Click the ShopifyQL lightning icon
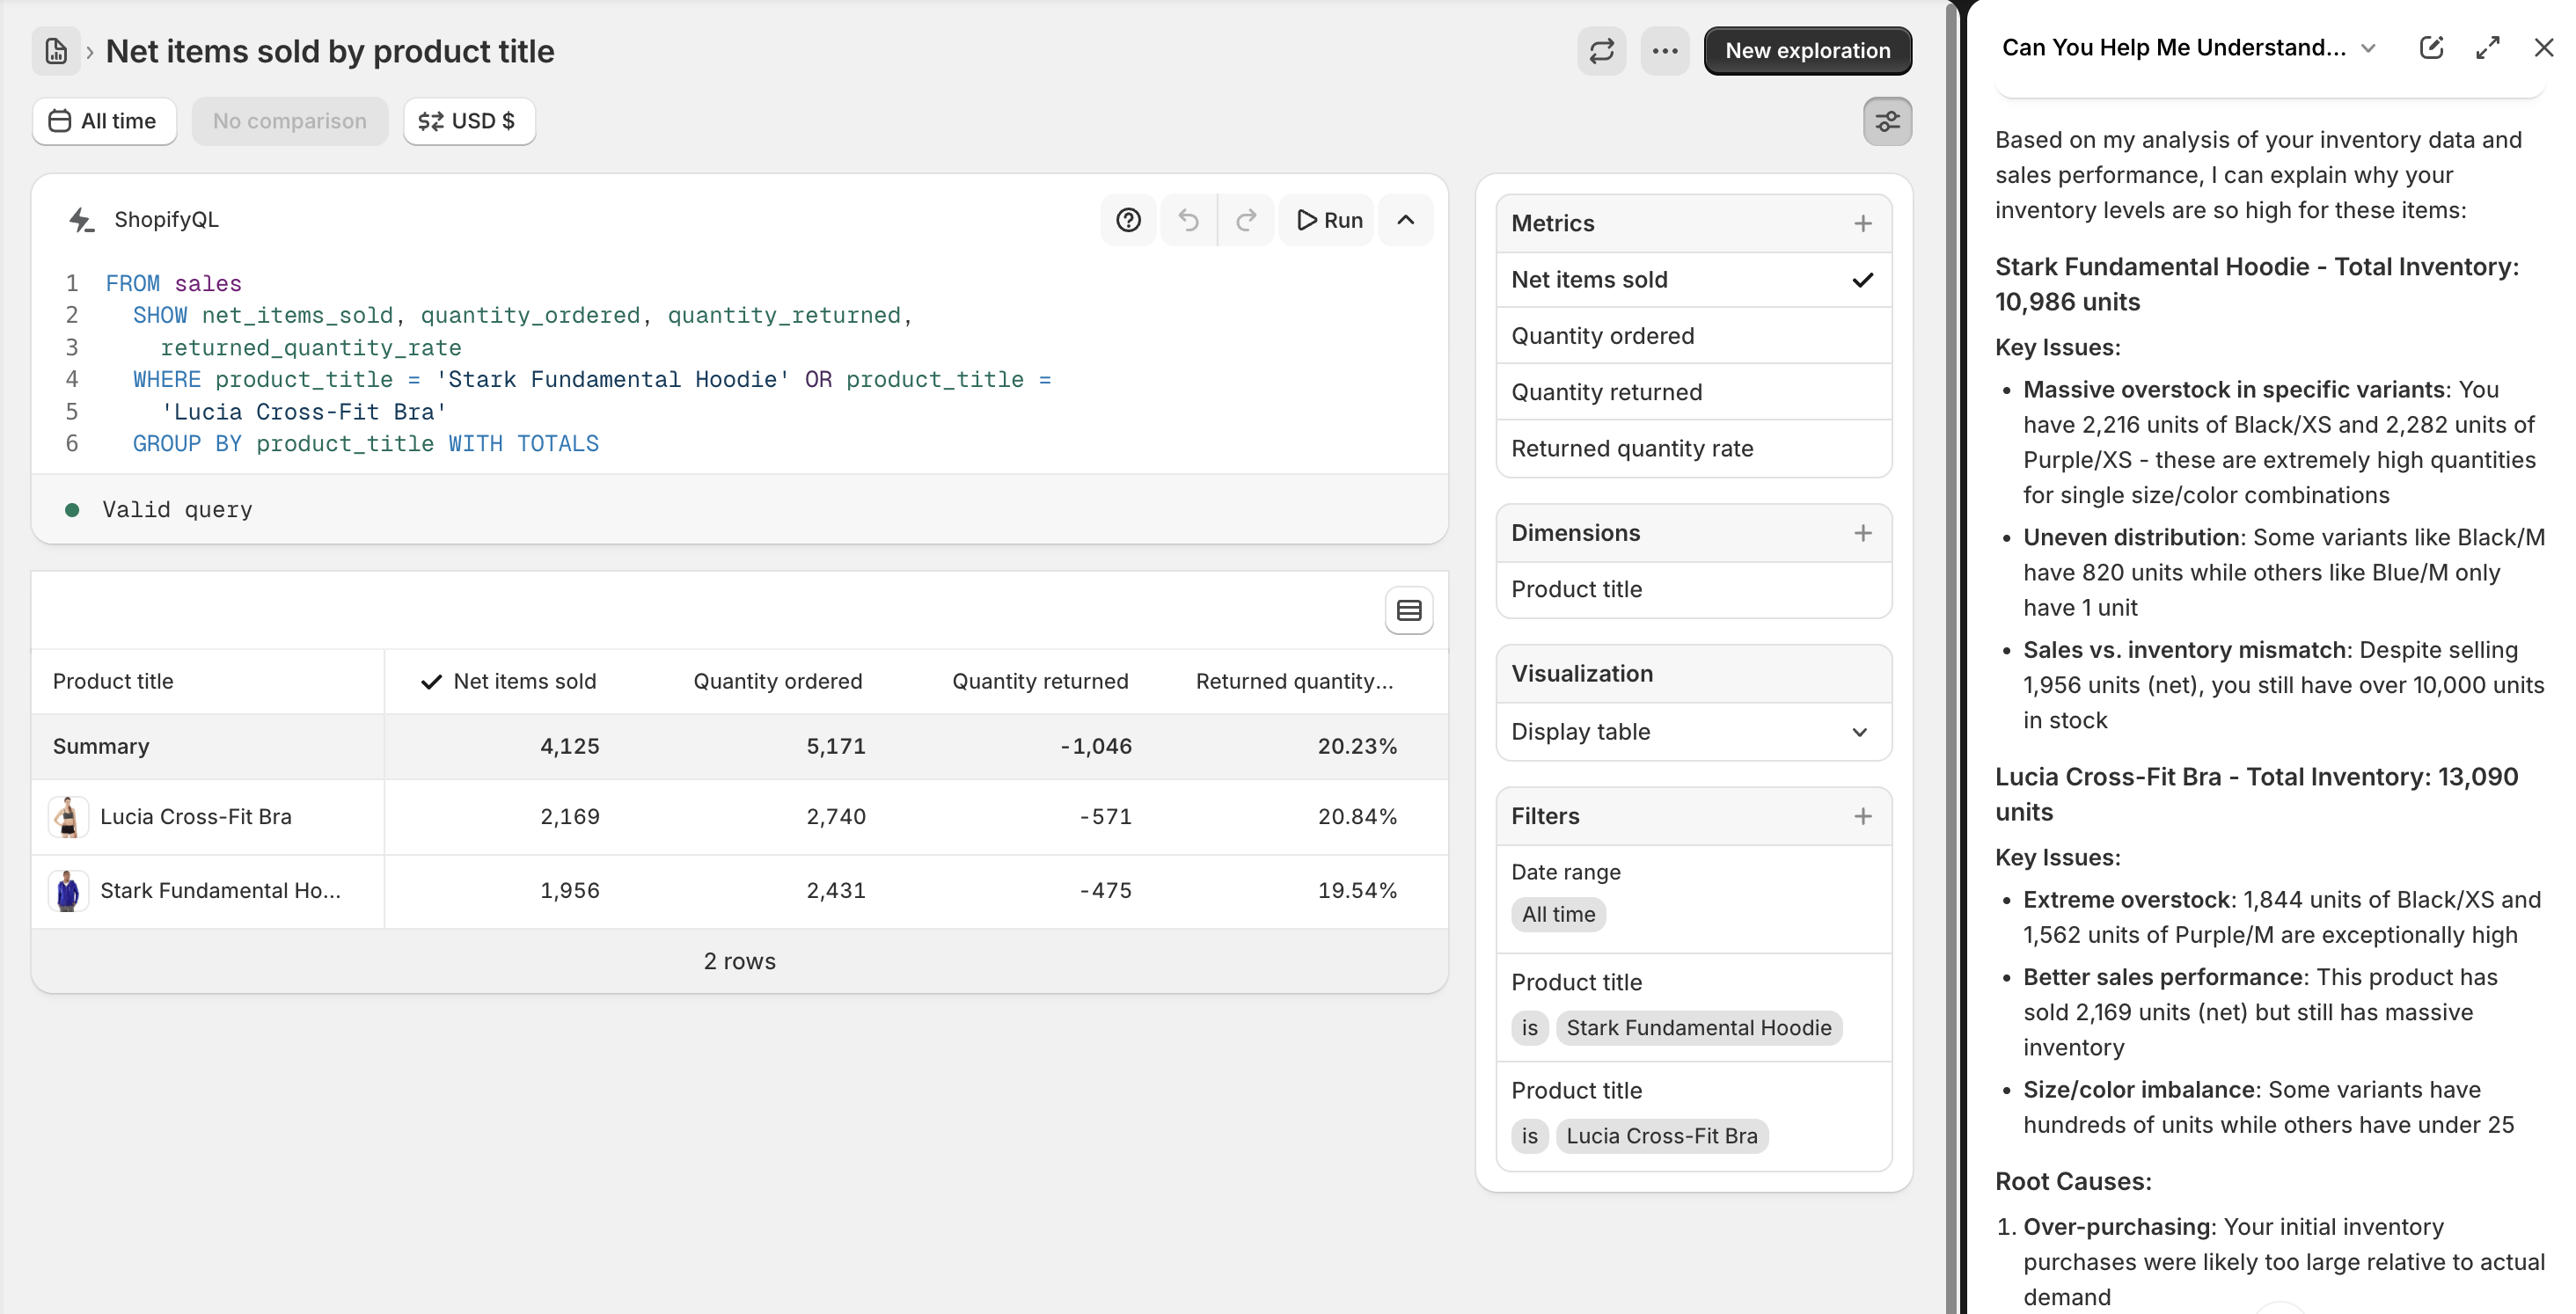Viewport: 2576px width, 1314px height. point(82,219)
